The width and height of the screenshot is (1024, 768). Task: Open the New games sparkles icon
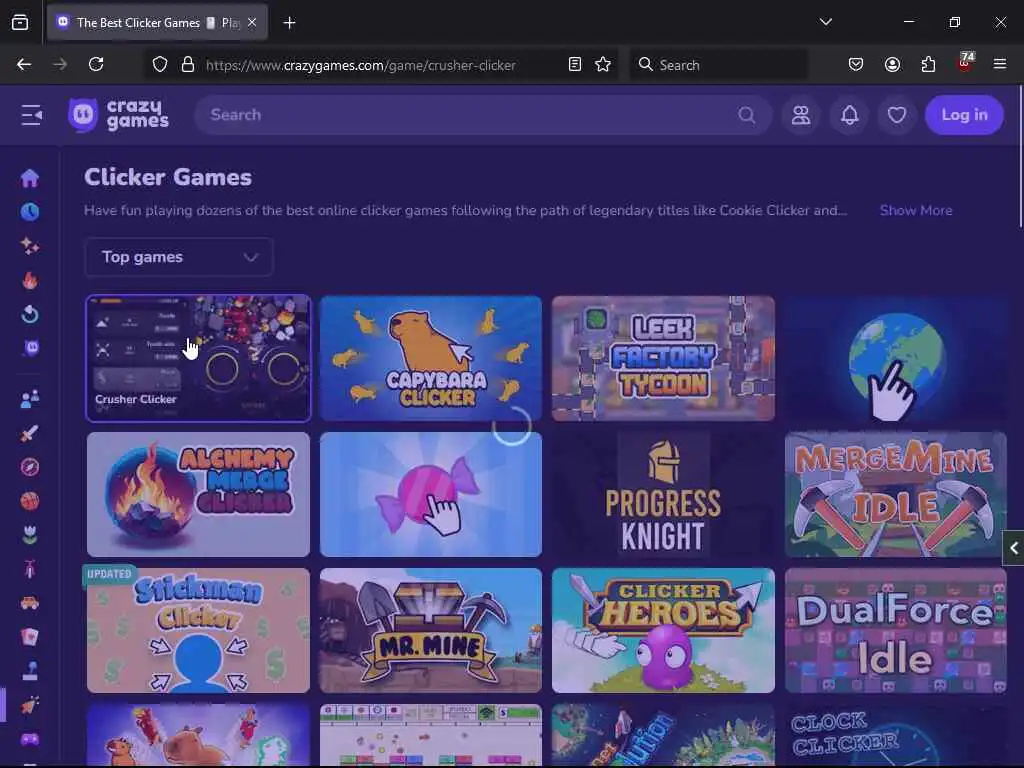point(29,246)
